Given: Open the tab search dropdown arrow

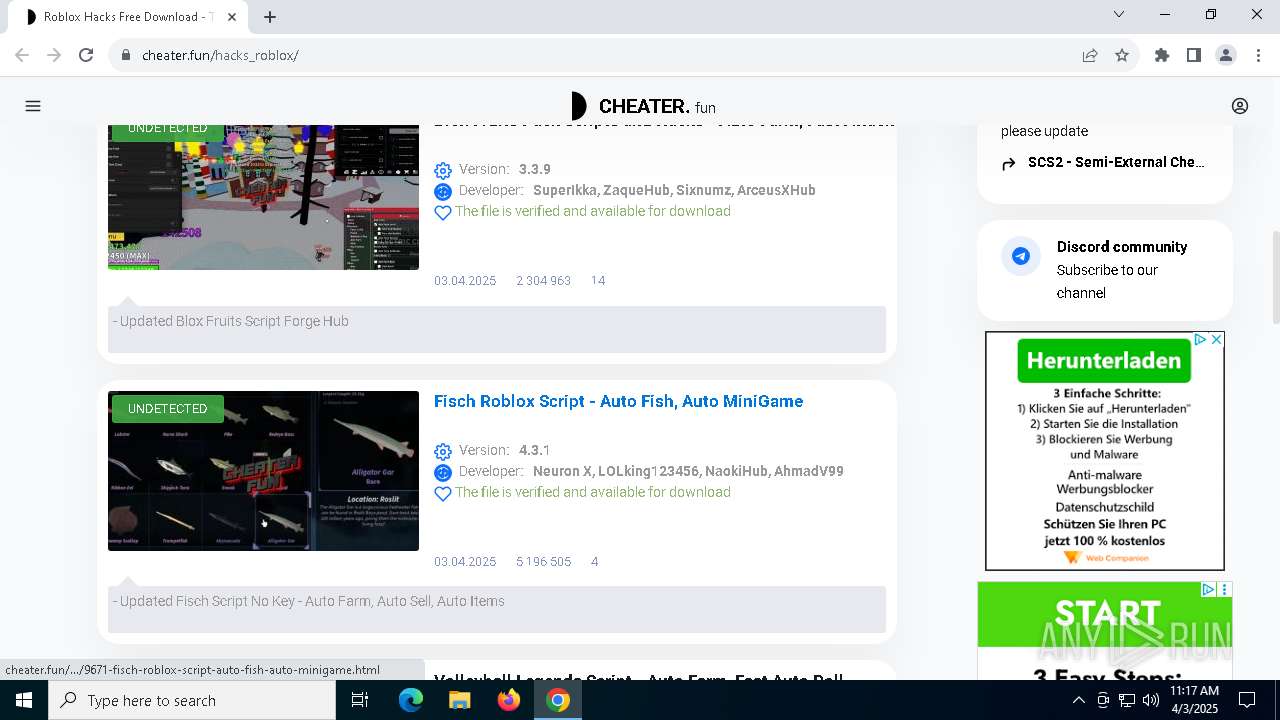Looking at the screenshot, I should coord(1119,14).
